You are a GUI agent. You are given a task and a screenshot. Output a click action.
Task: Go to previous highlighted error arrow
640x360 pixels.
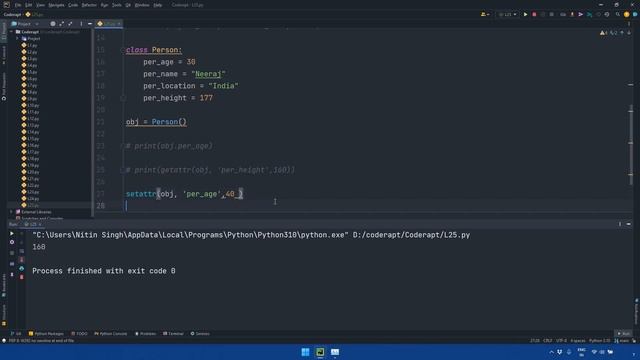click(622, 33)
